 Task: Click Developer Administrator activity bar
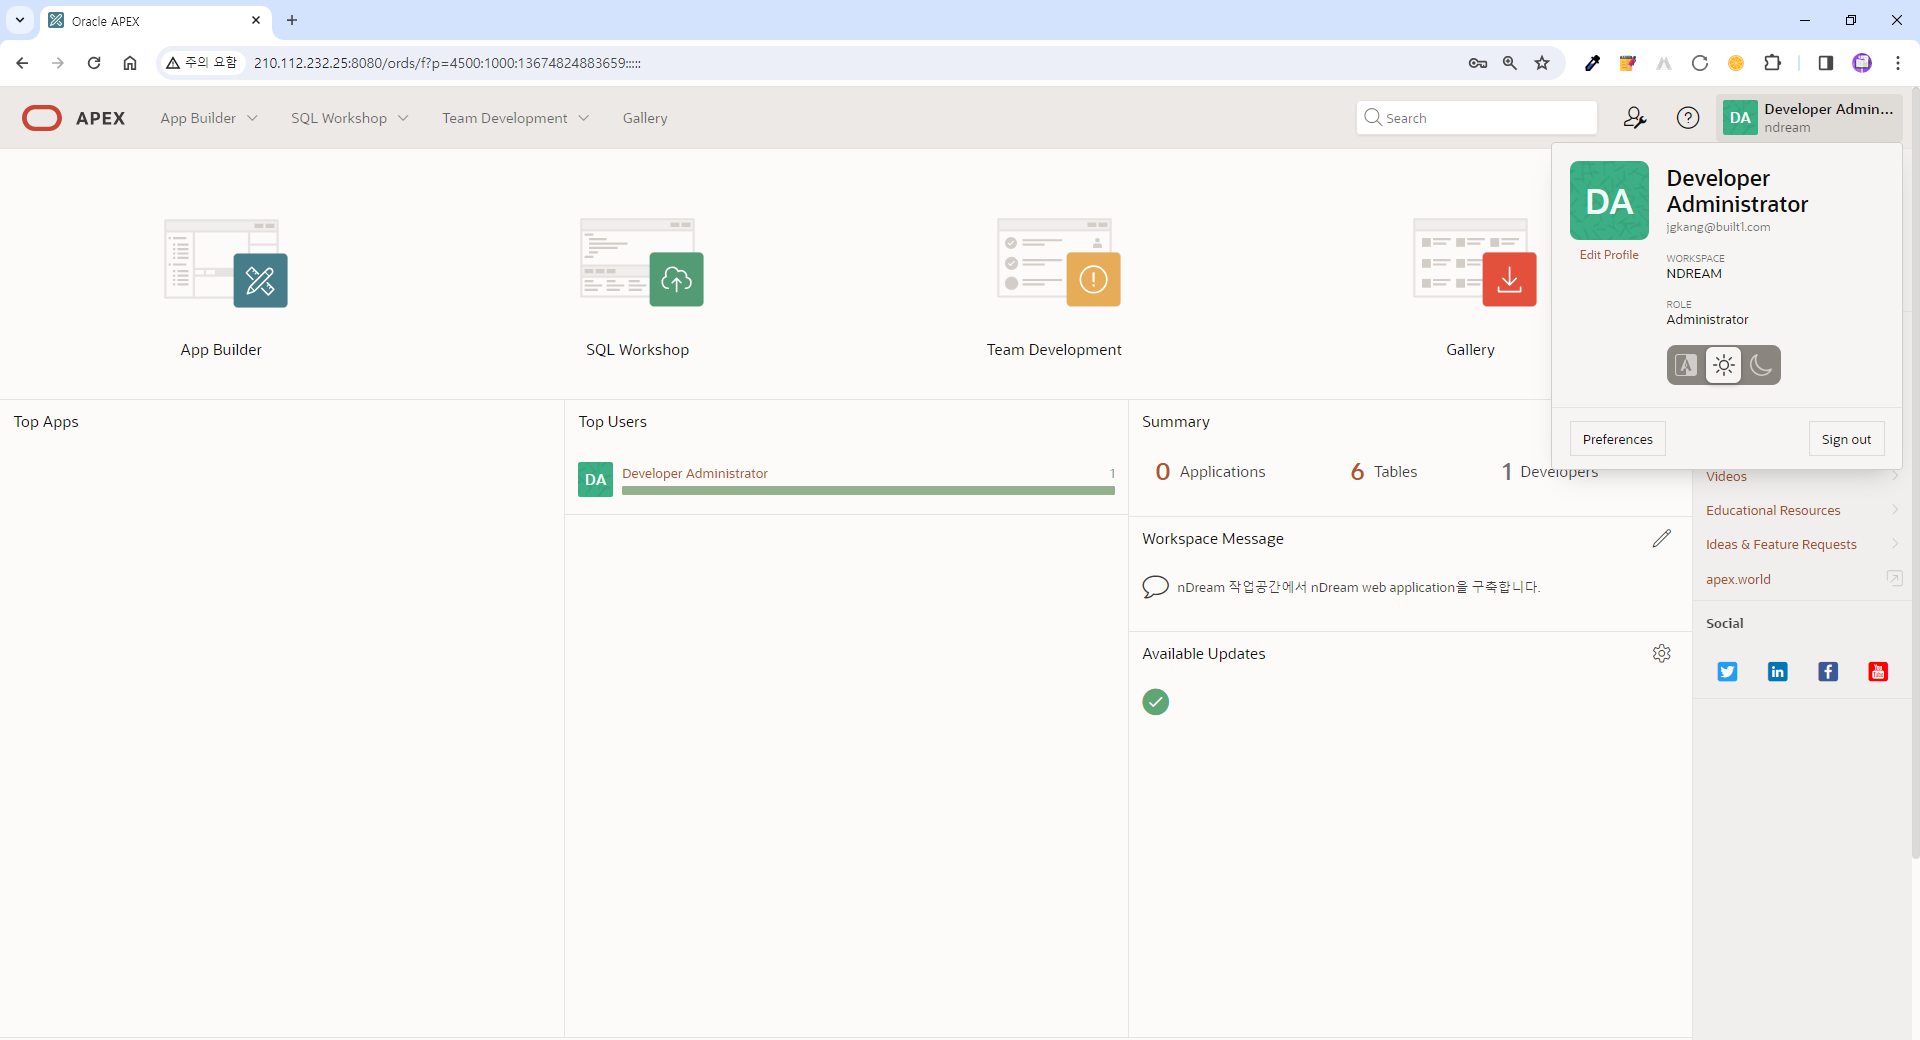(868, 491)
